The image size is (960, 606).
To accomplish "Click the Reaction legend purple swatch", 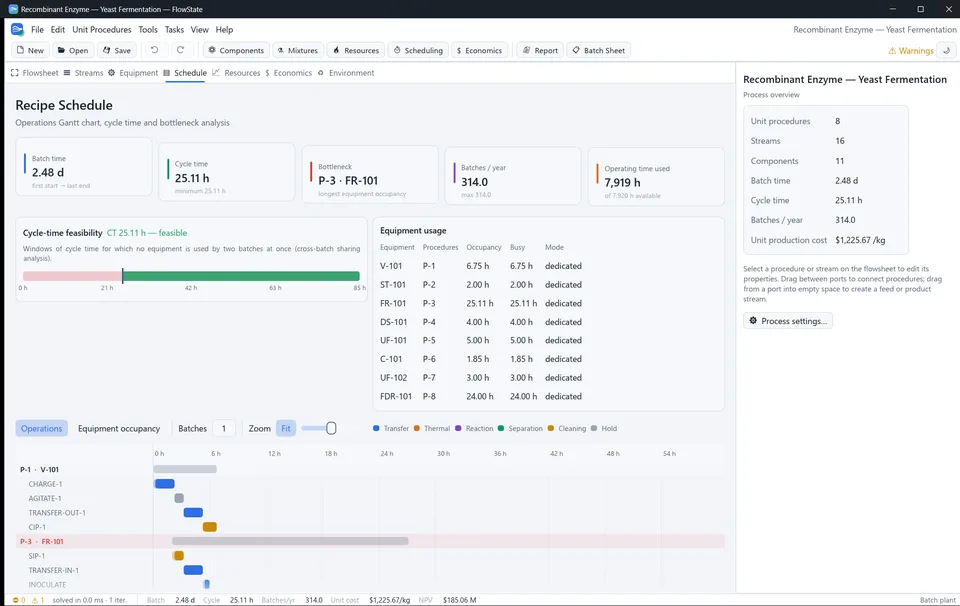I will [x=458, y=428].
